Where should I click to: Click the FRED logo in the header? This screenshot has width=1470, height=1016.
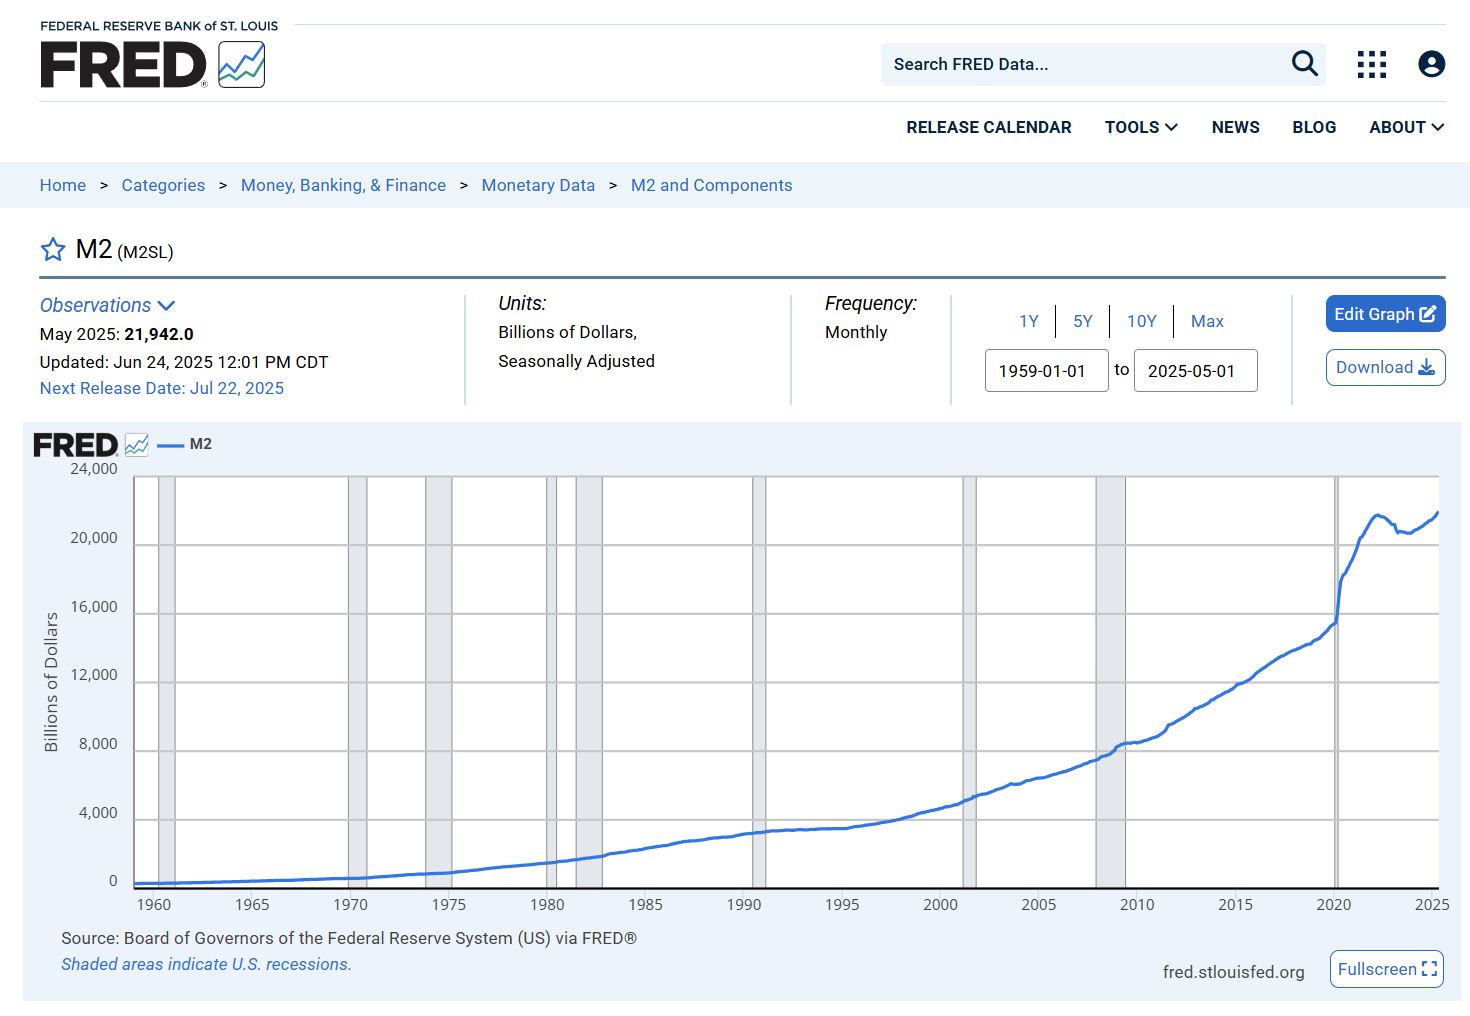tap(153, 65)
